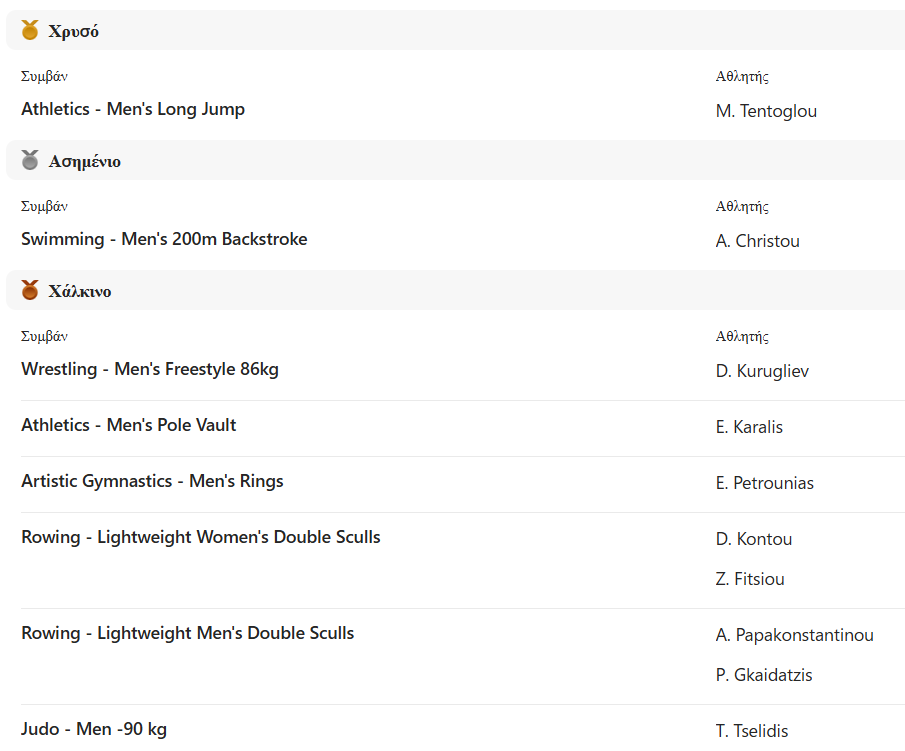Image resolution: width=905 pixels, height=751 pixels.
Task: View athlete A. Christou
Action: 757,241
